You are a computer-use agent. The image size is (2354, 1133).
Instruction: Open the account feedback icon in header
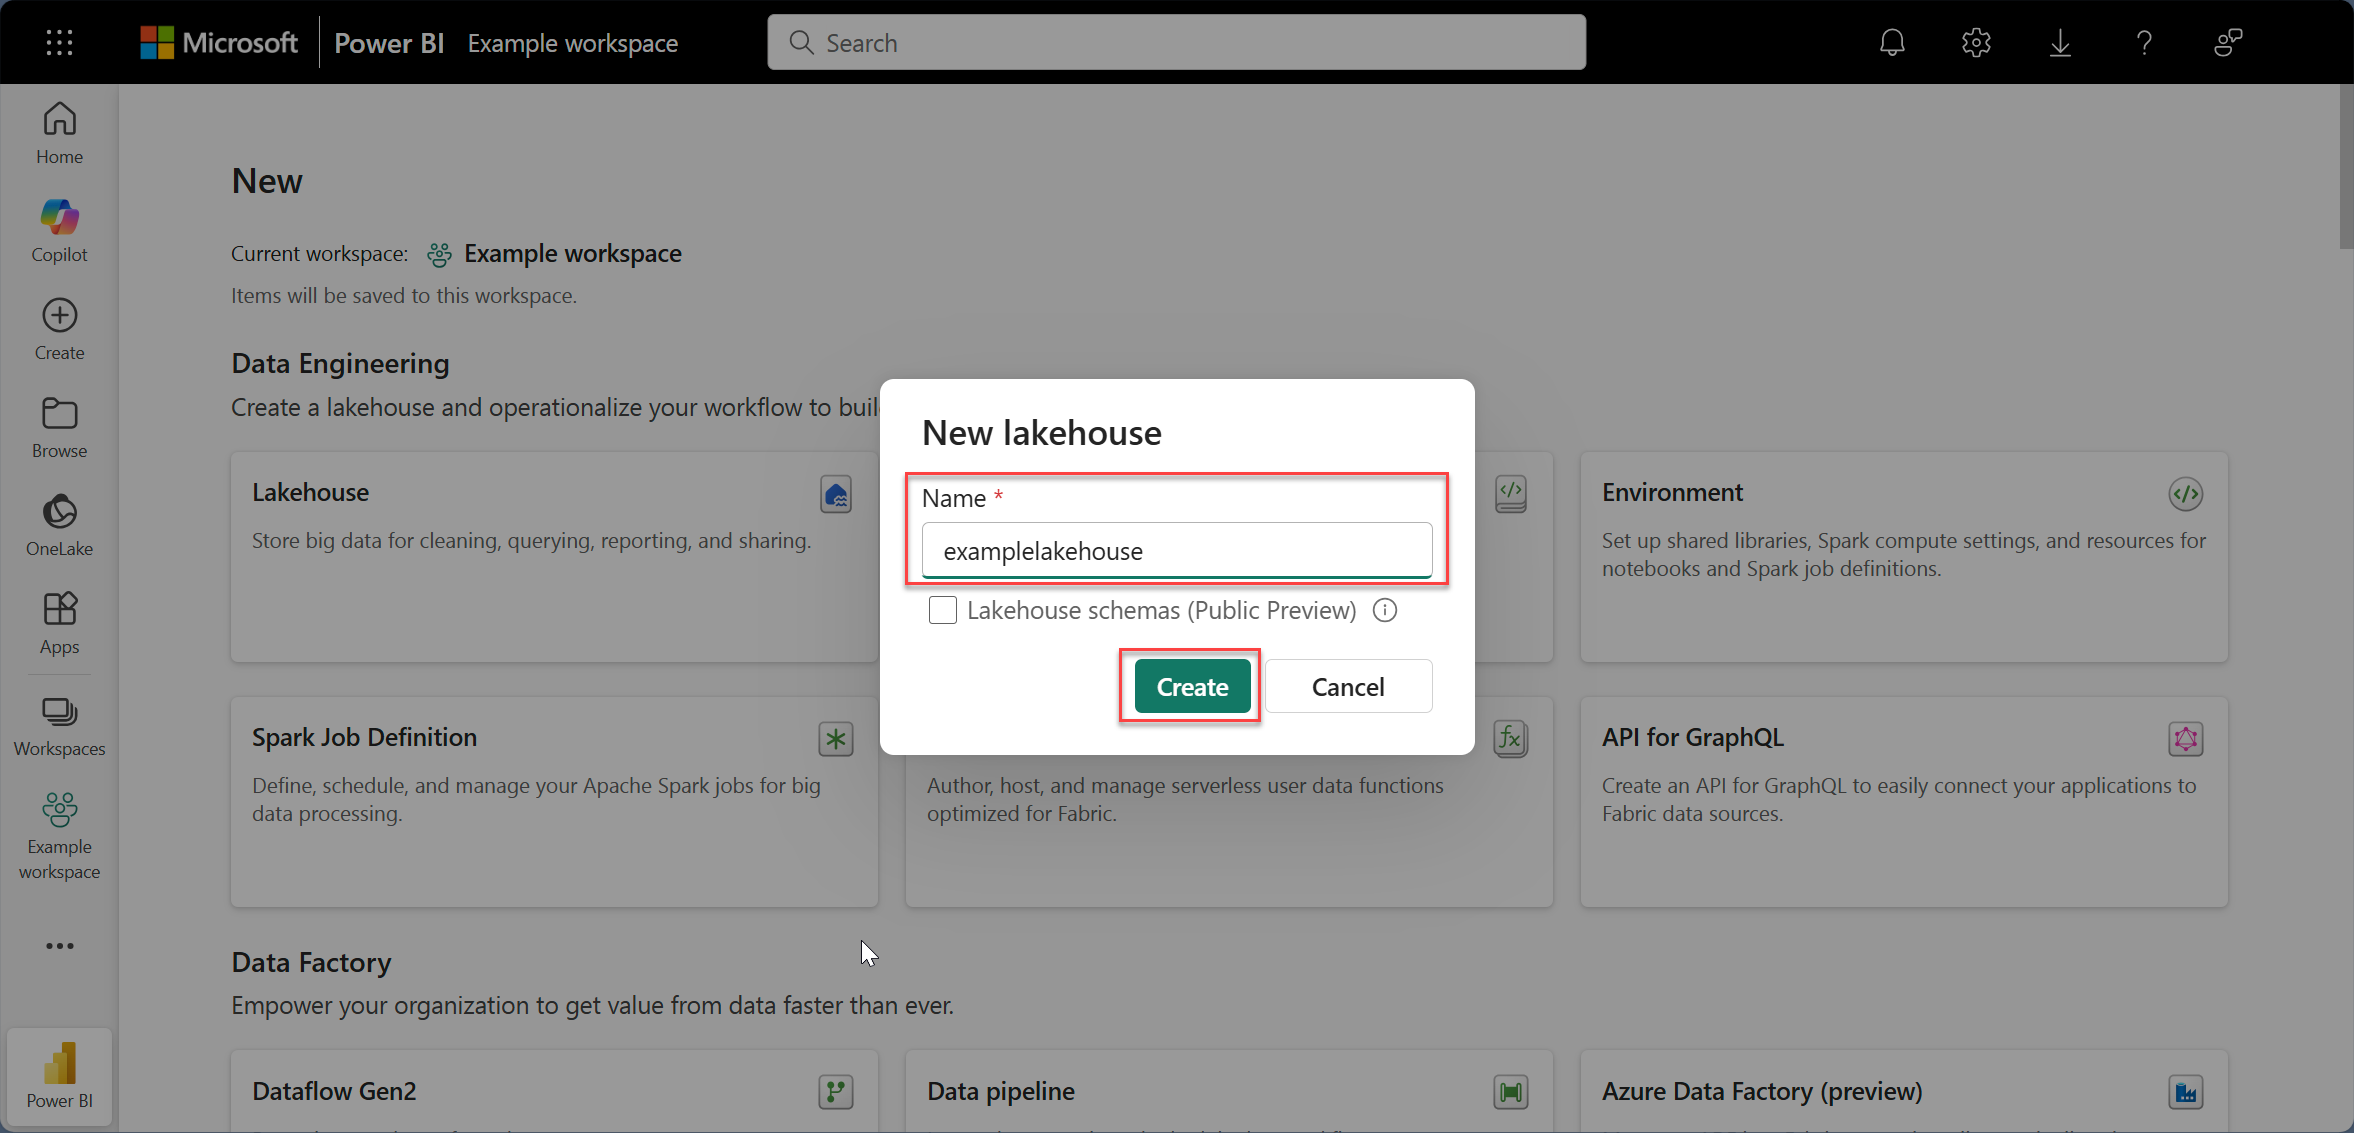[2228, 43]
